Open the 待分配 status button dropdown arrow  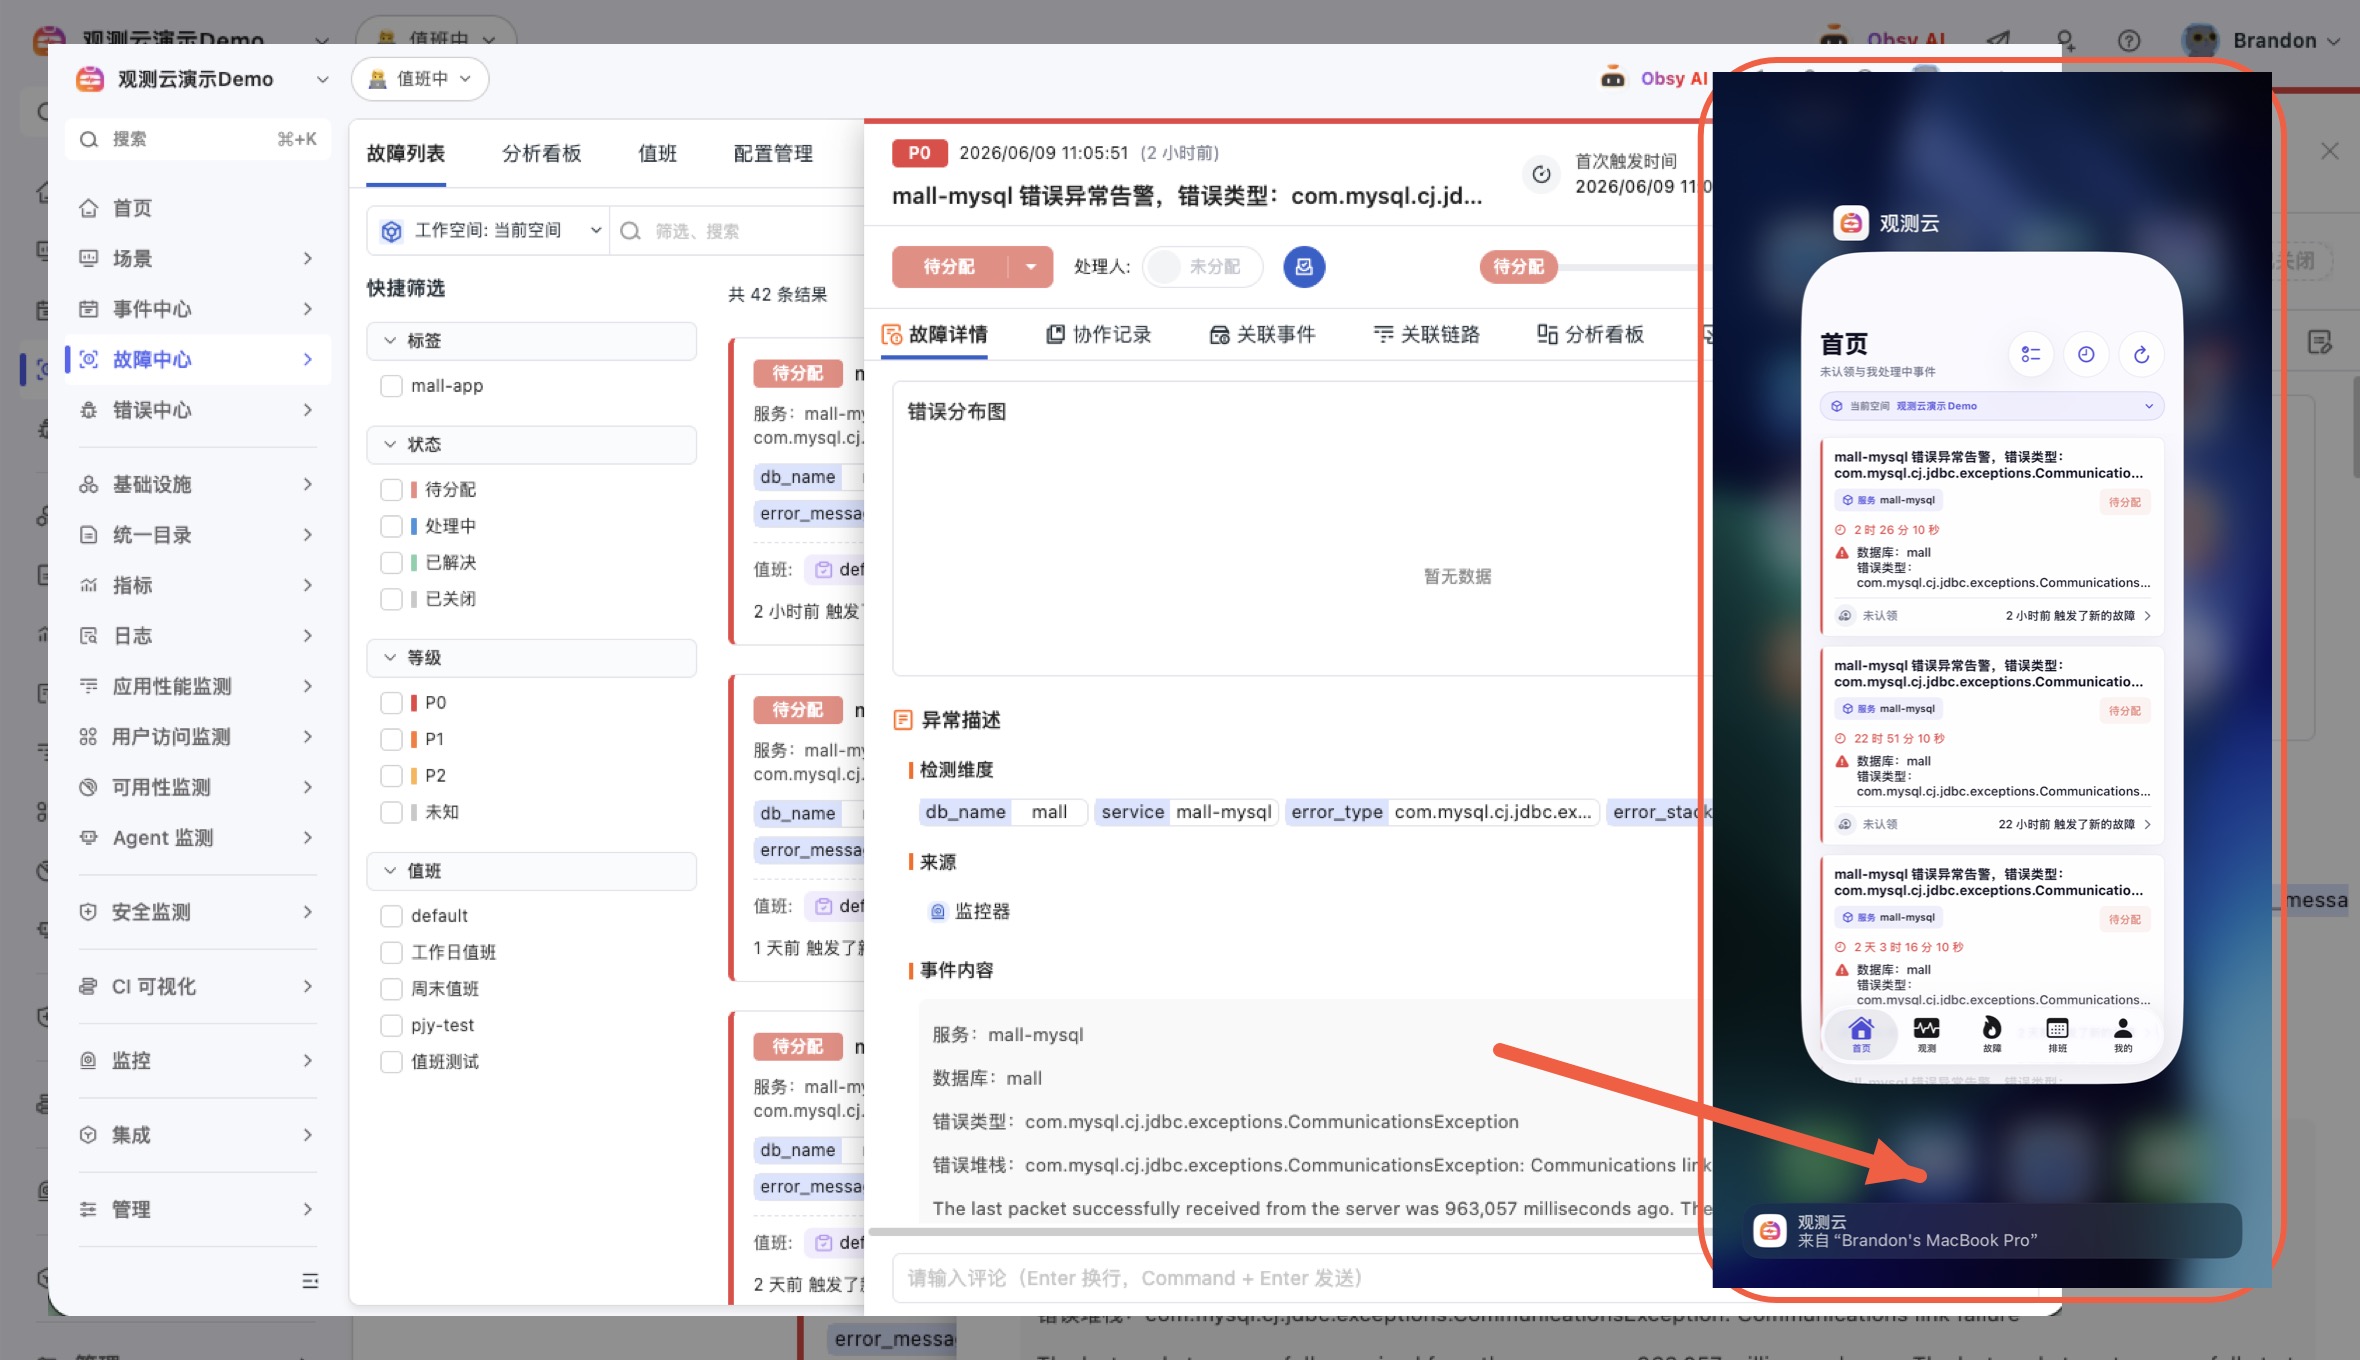pos(1031,267)
